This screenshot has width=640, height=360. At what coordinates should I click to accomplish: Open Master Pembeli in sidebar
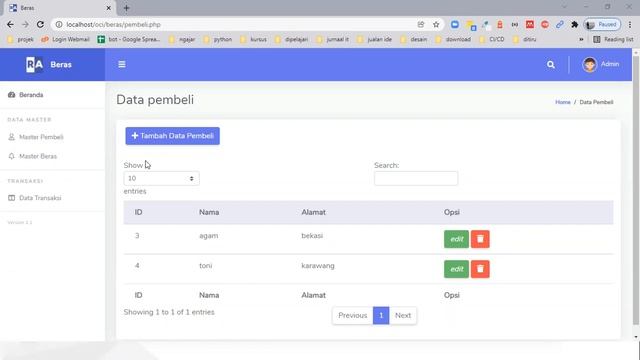[36, 137]
